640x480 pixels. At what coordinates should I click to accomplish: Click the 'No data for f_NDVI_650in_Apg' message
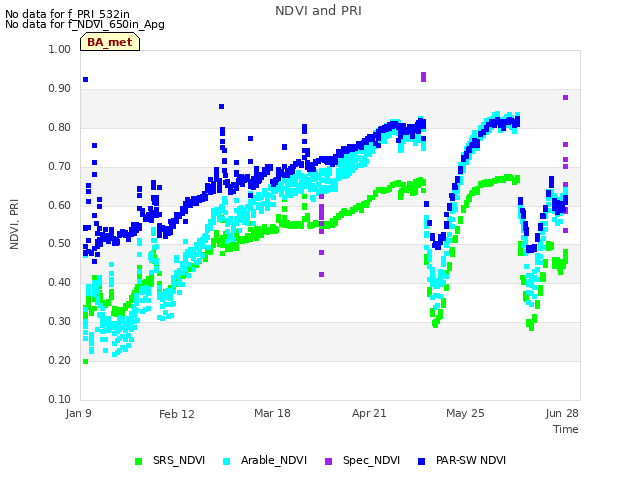click(x=85, y=24)
